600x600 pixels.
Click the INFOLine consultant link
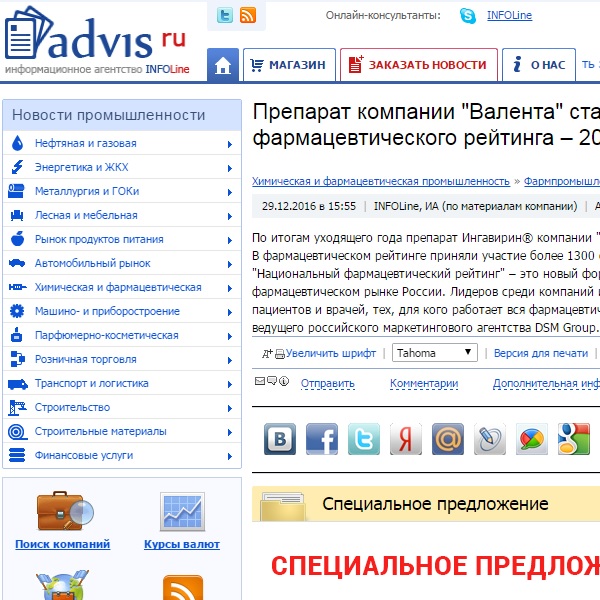point(509,15)
